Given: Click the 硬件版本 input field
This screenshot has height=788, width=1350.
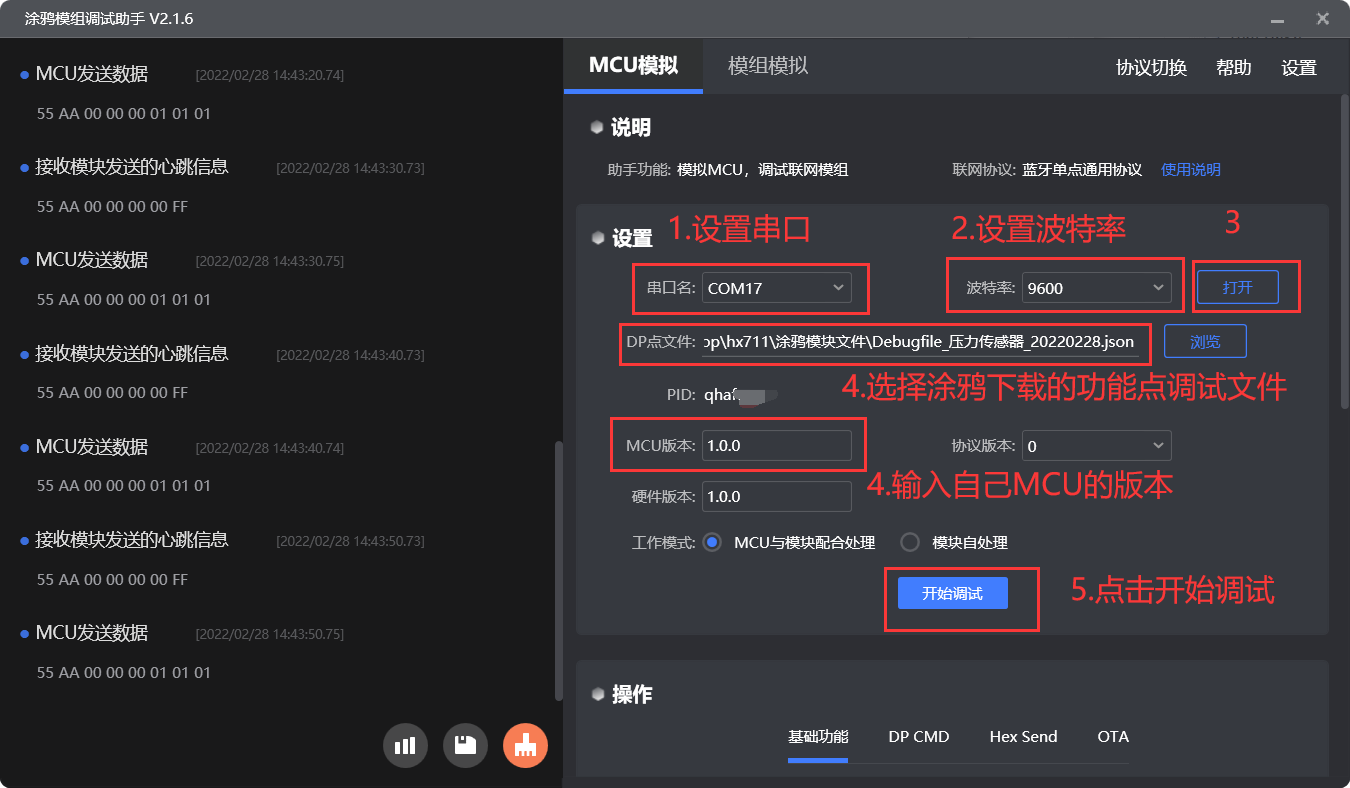Looking at the screenshot, I should pyautogui.click(x=777, y=497).
